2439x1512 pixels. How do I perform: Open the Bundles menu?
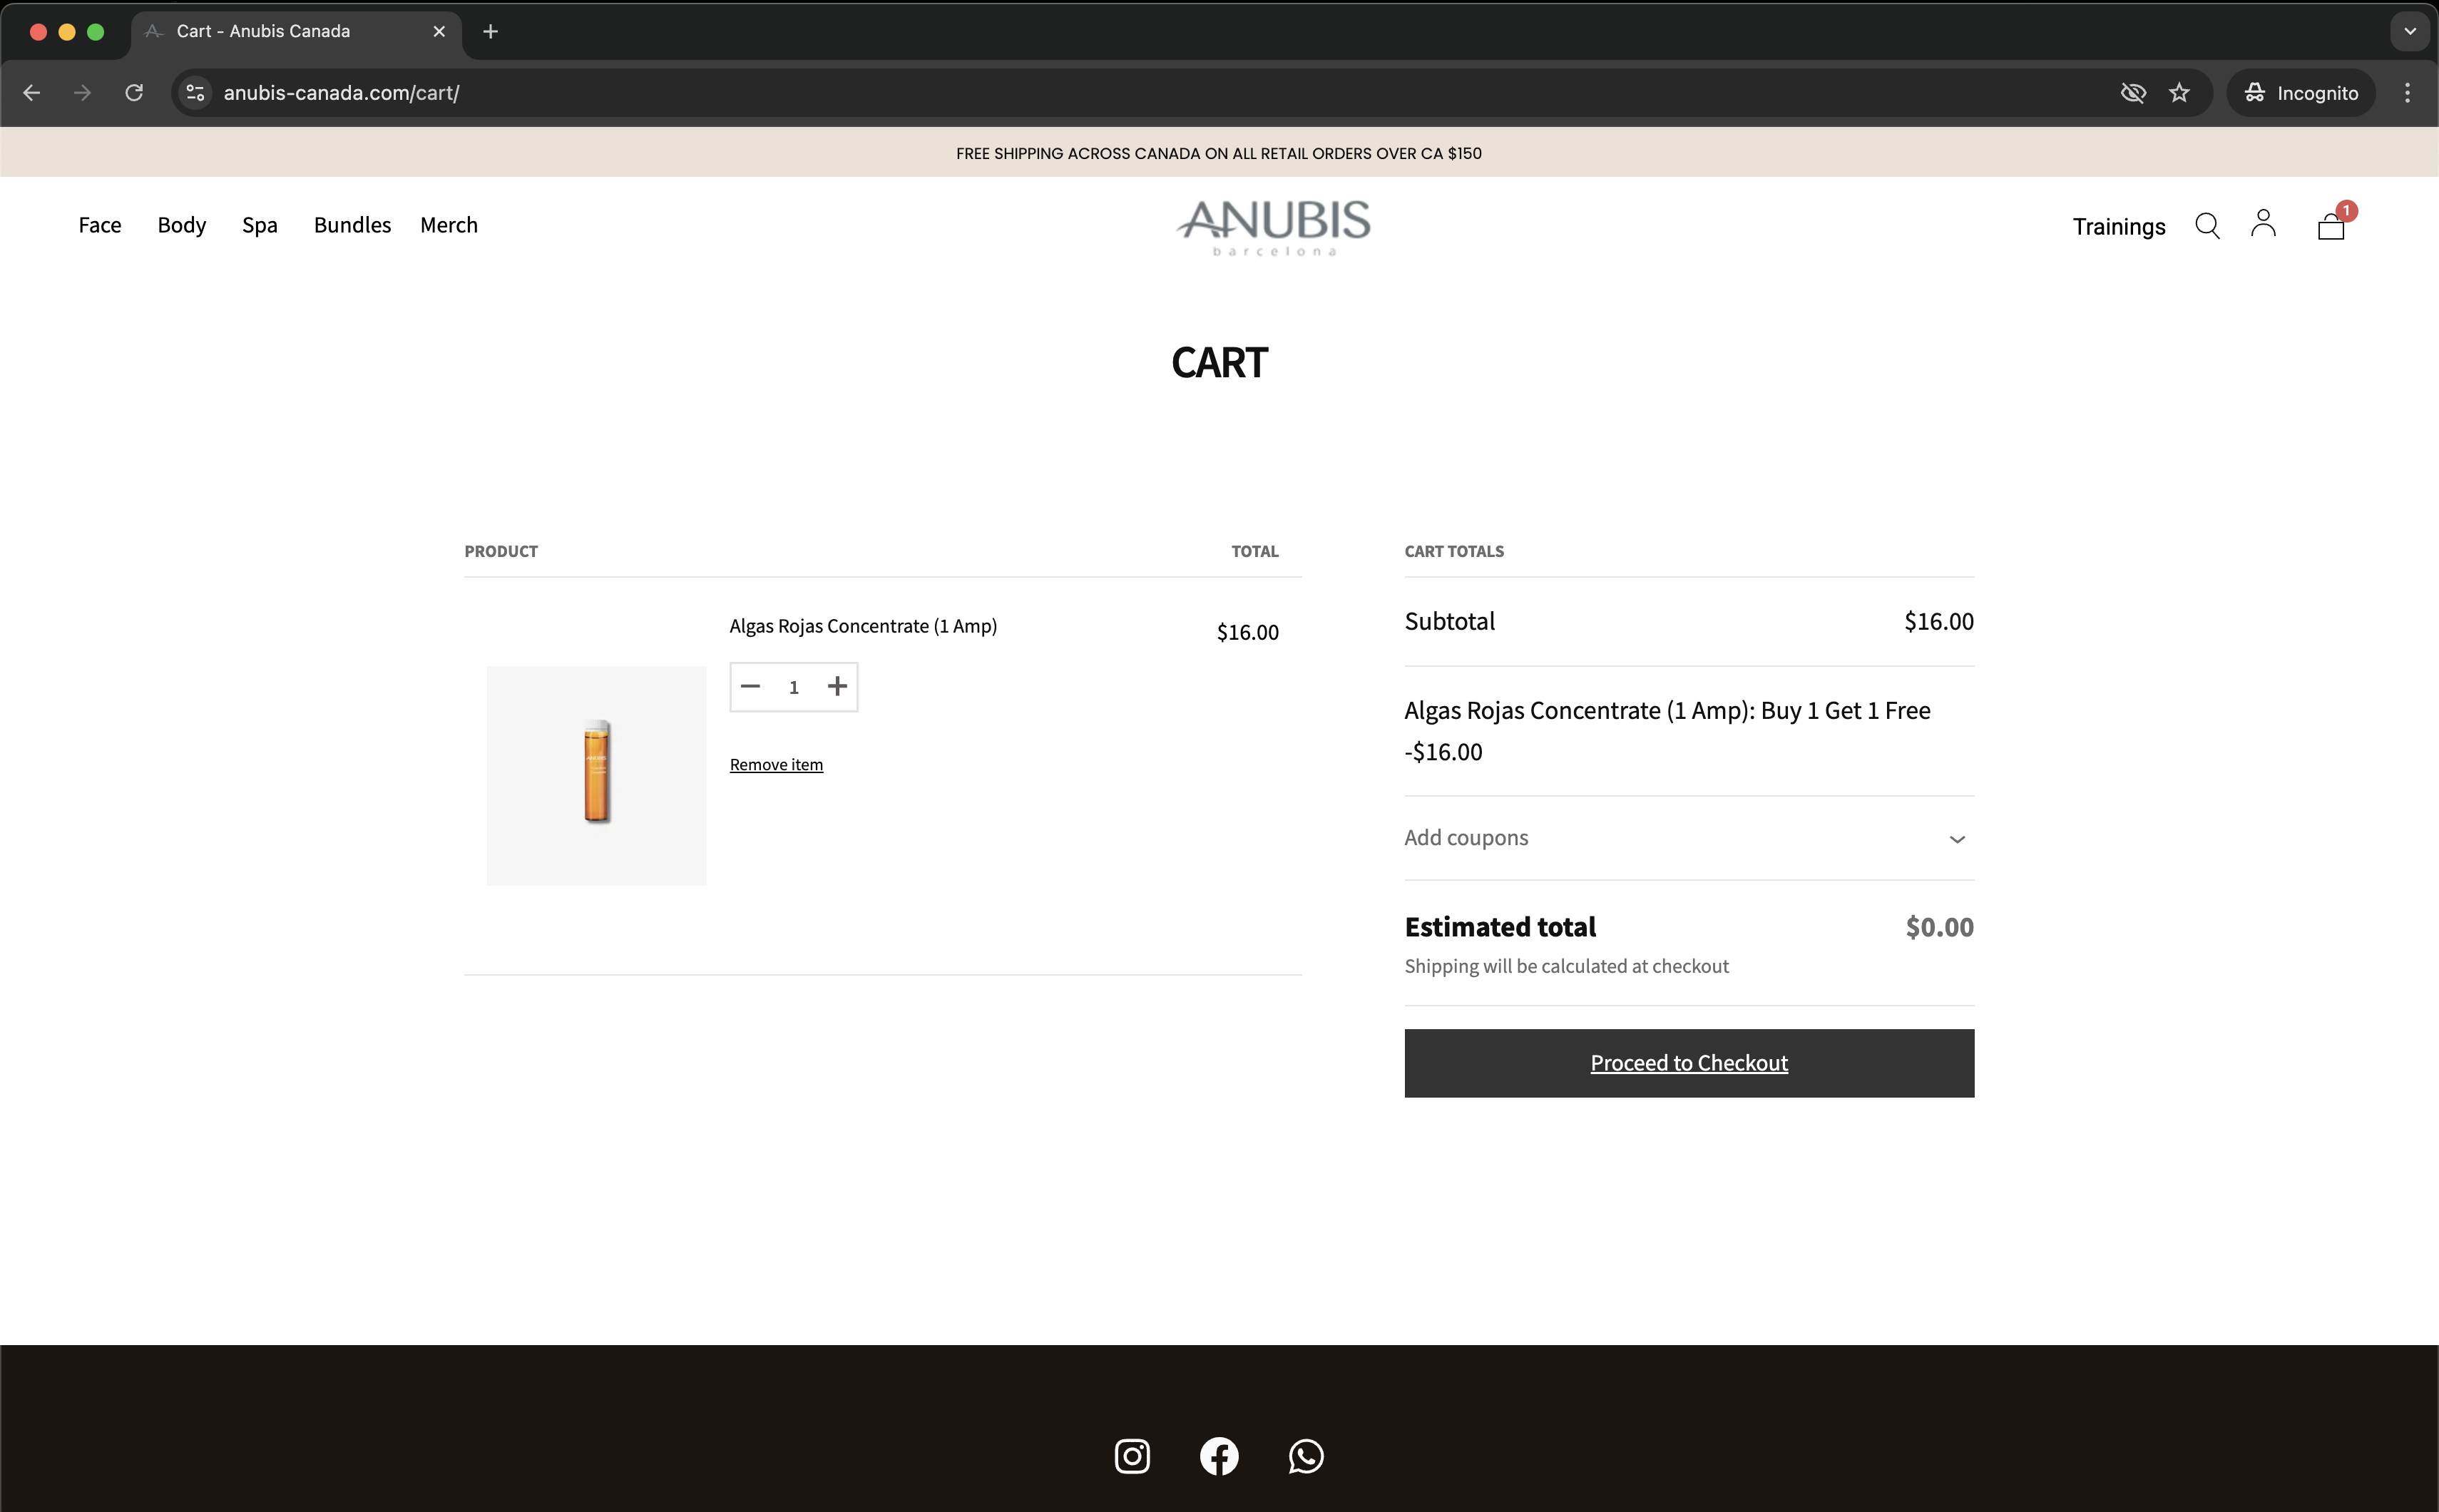click(x=352, y=226)
